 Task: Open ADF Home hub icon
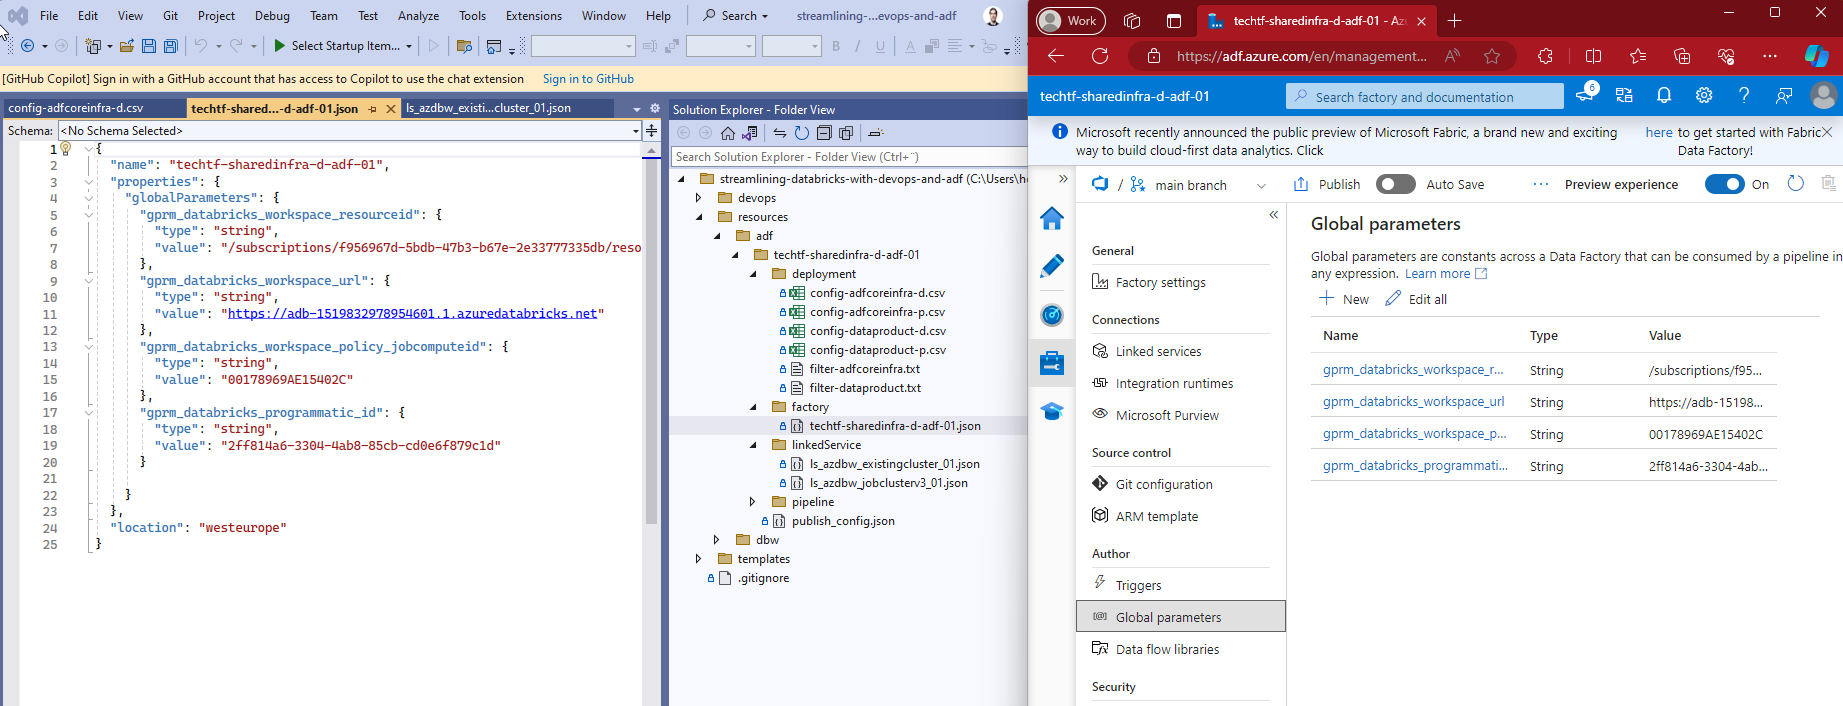(1052, 218)
